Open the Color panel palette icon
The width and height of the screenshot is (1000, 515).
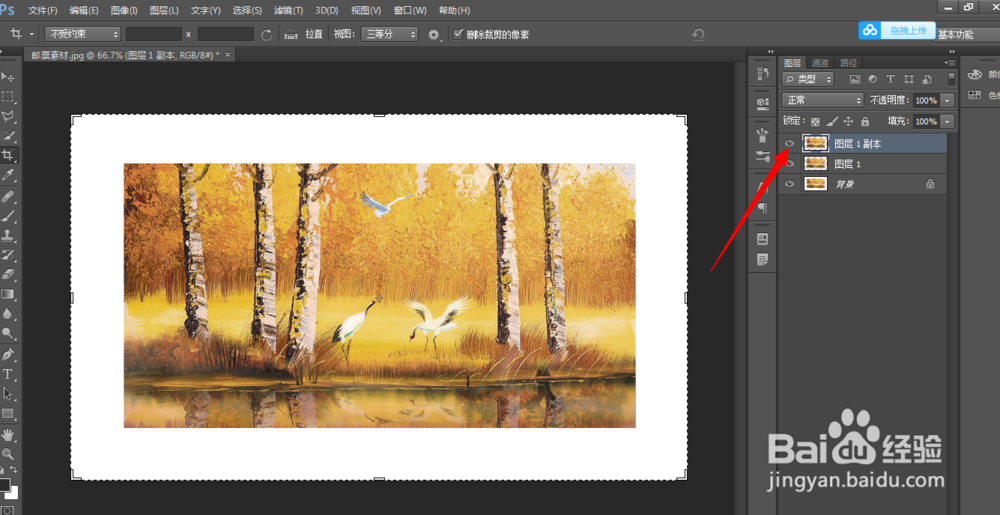(x=974, y=75)
